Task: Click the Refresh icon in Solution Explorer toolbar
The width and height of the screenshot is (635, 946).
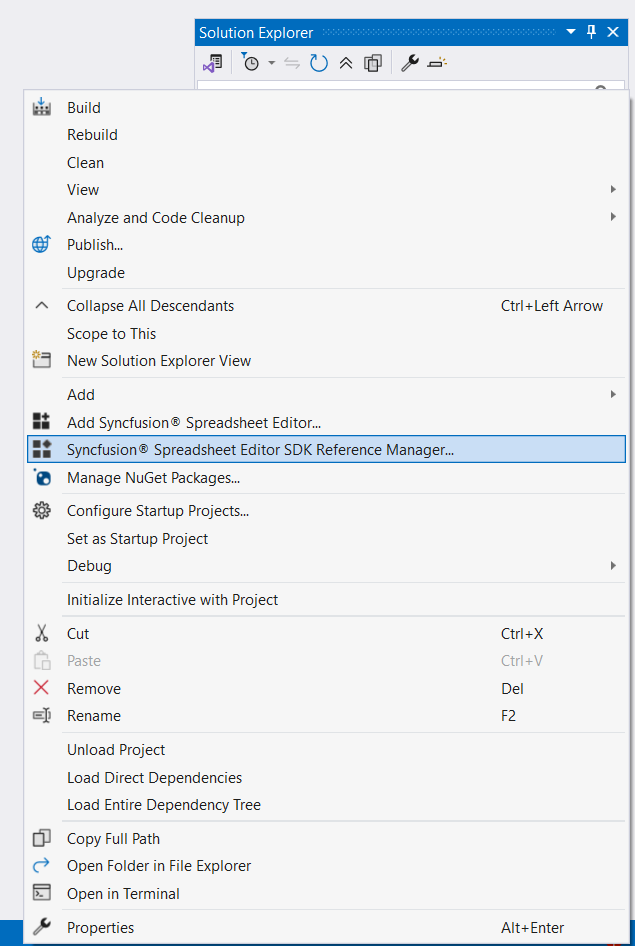Action: pyautogui.click(x=317, y=62)
